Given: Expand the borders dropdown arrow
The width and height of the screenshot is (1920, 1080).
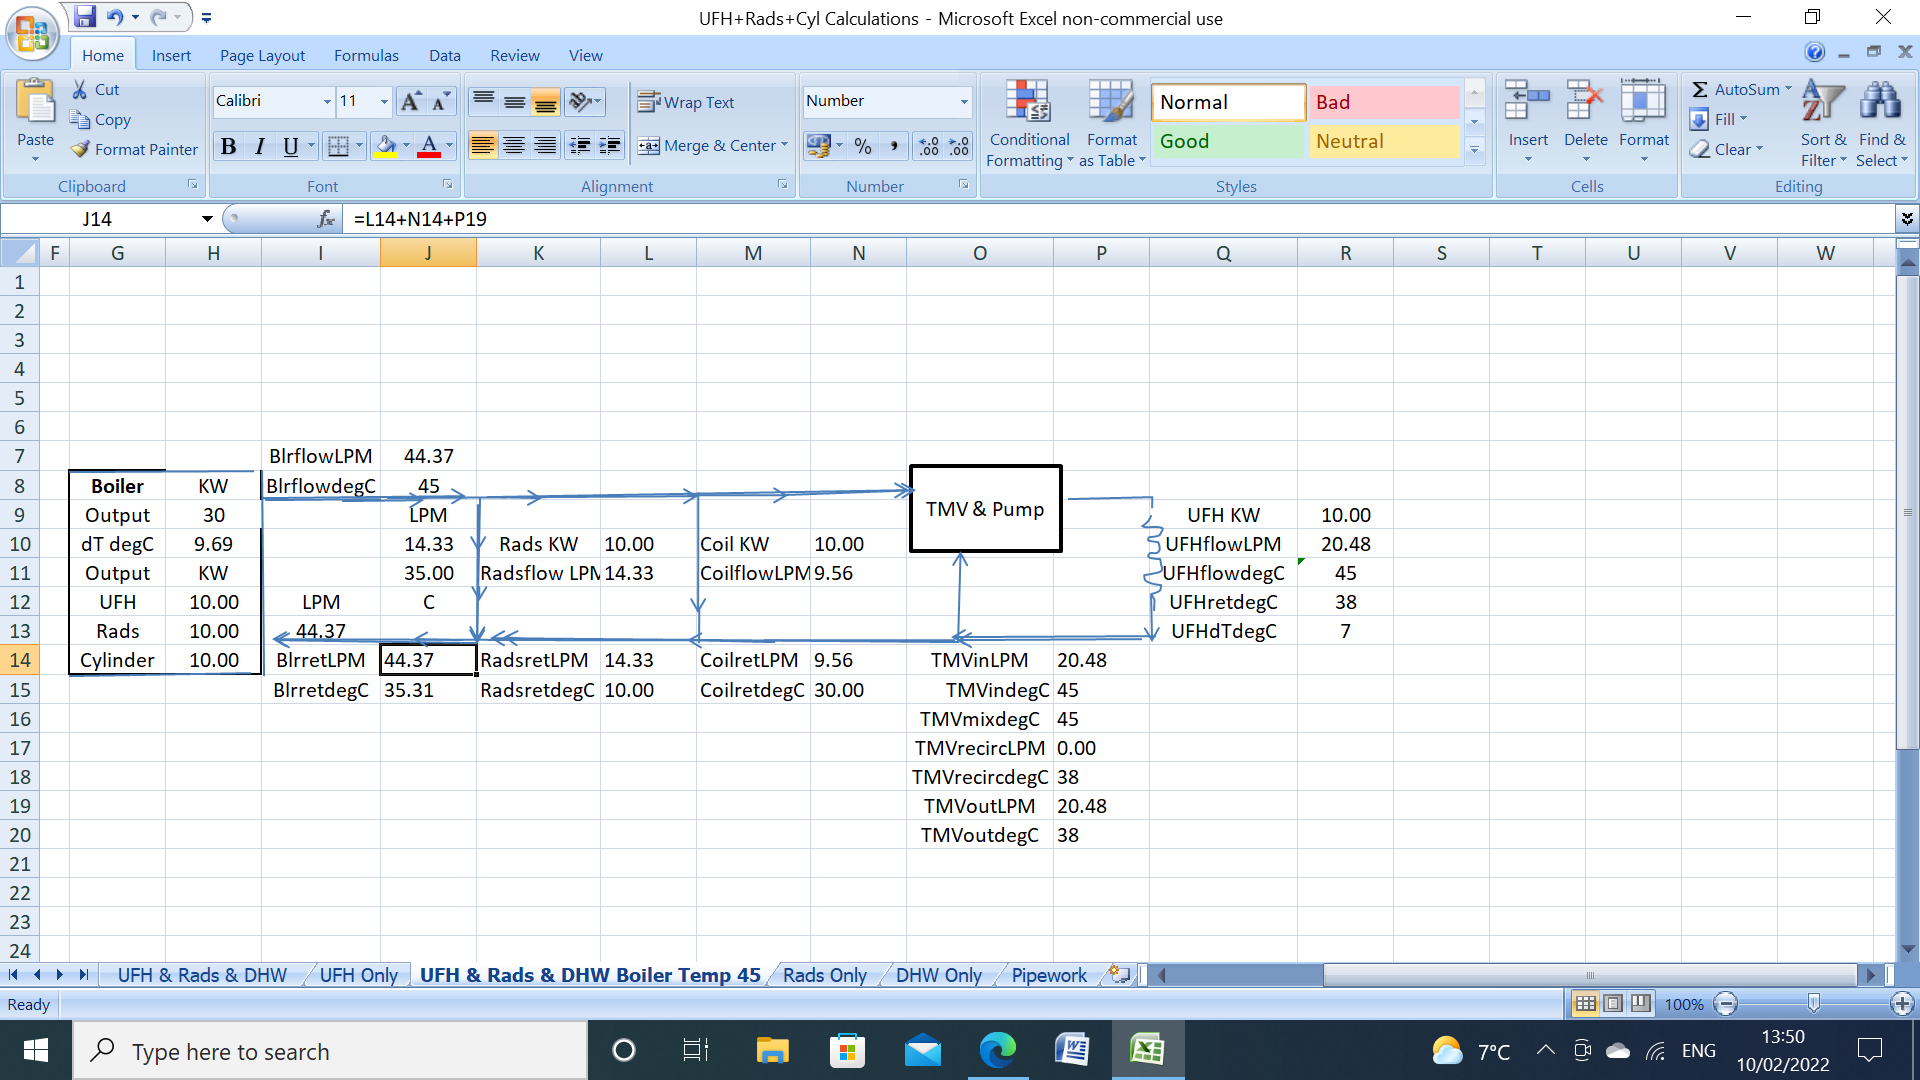Looking at the screenshot, I should [359, 146].
